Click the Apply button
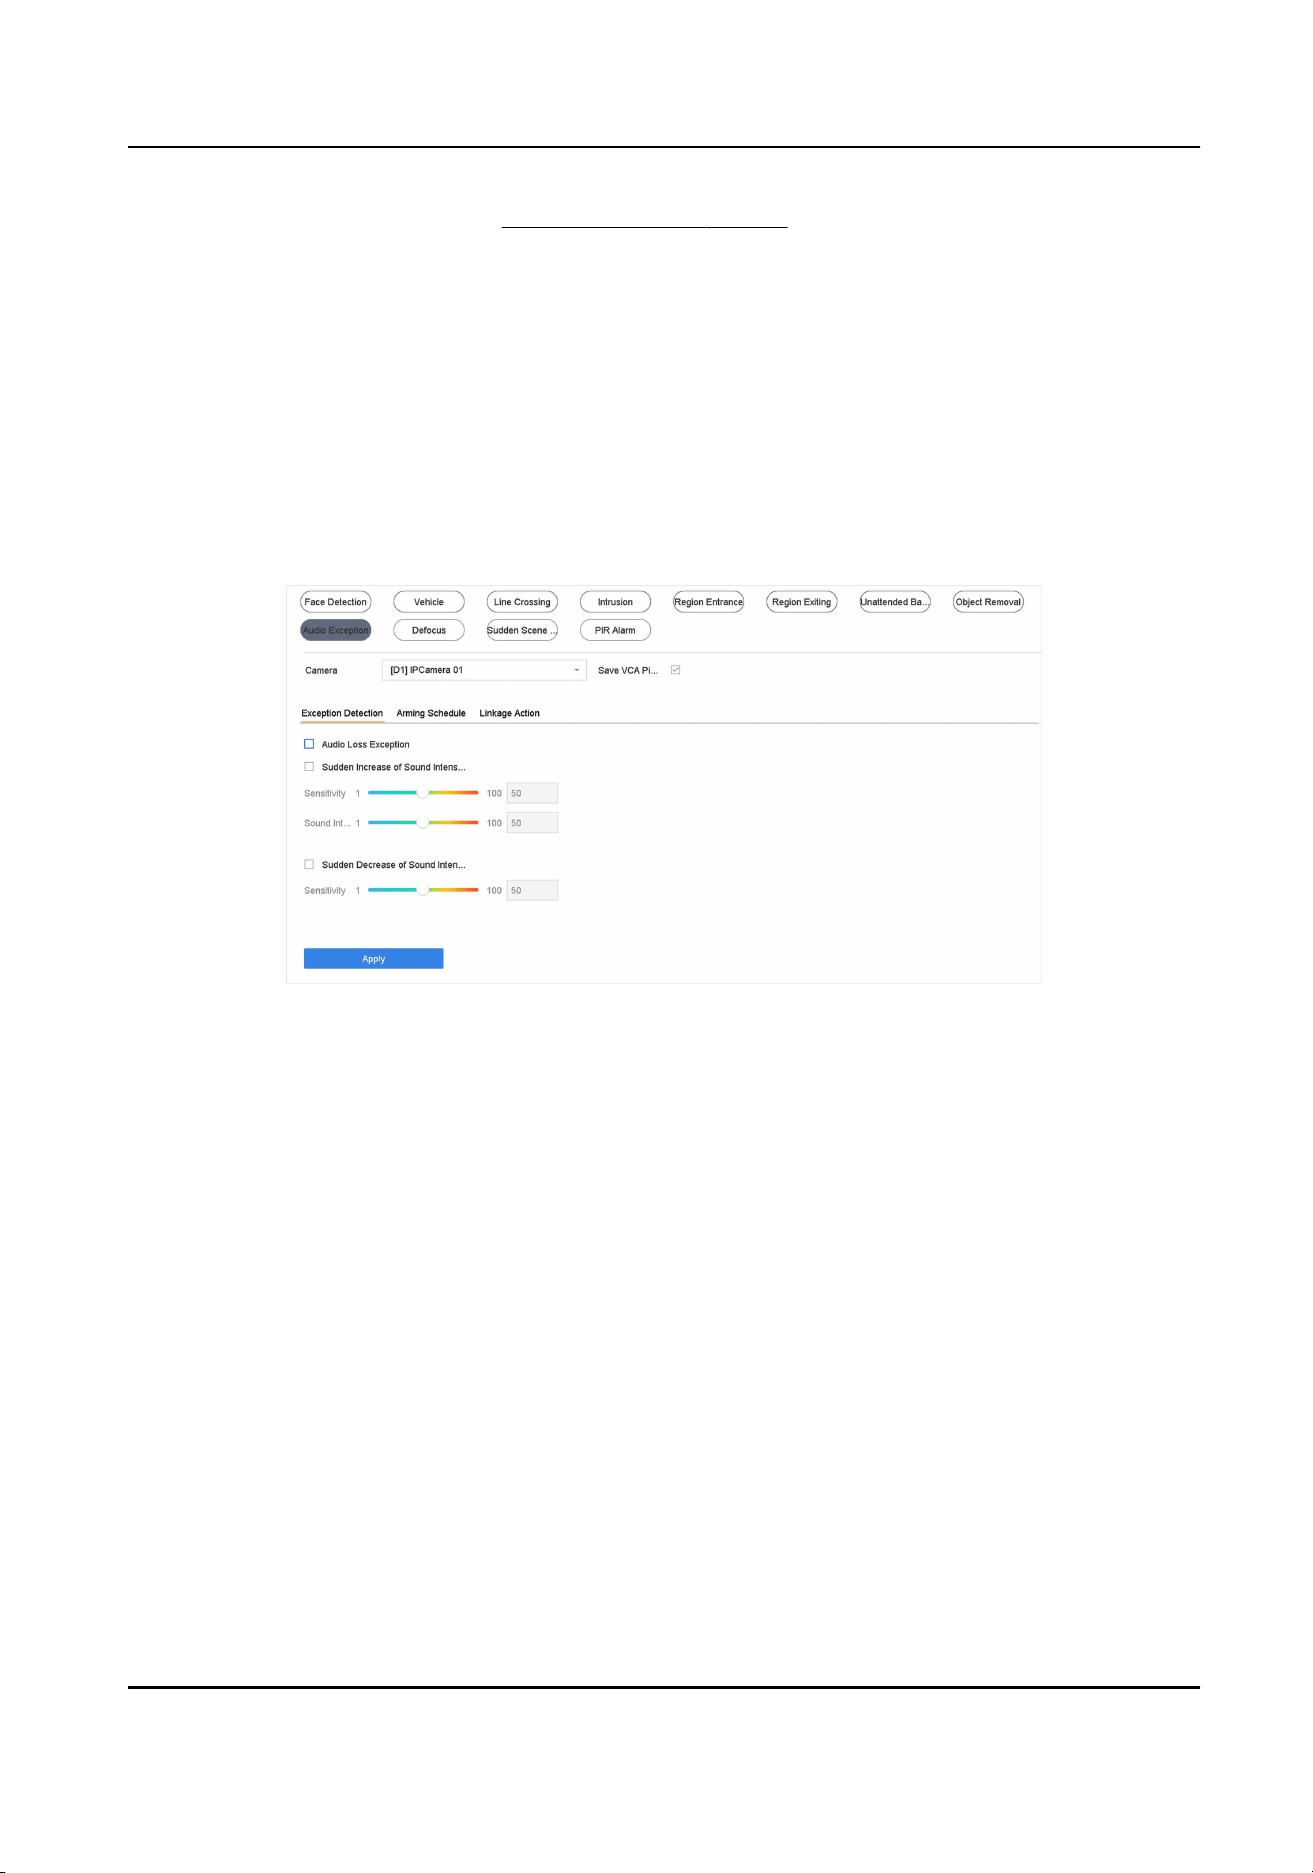The image size is (1313, 1873). point(374,959)
